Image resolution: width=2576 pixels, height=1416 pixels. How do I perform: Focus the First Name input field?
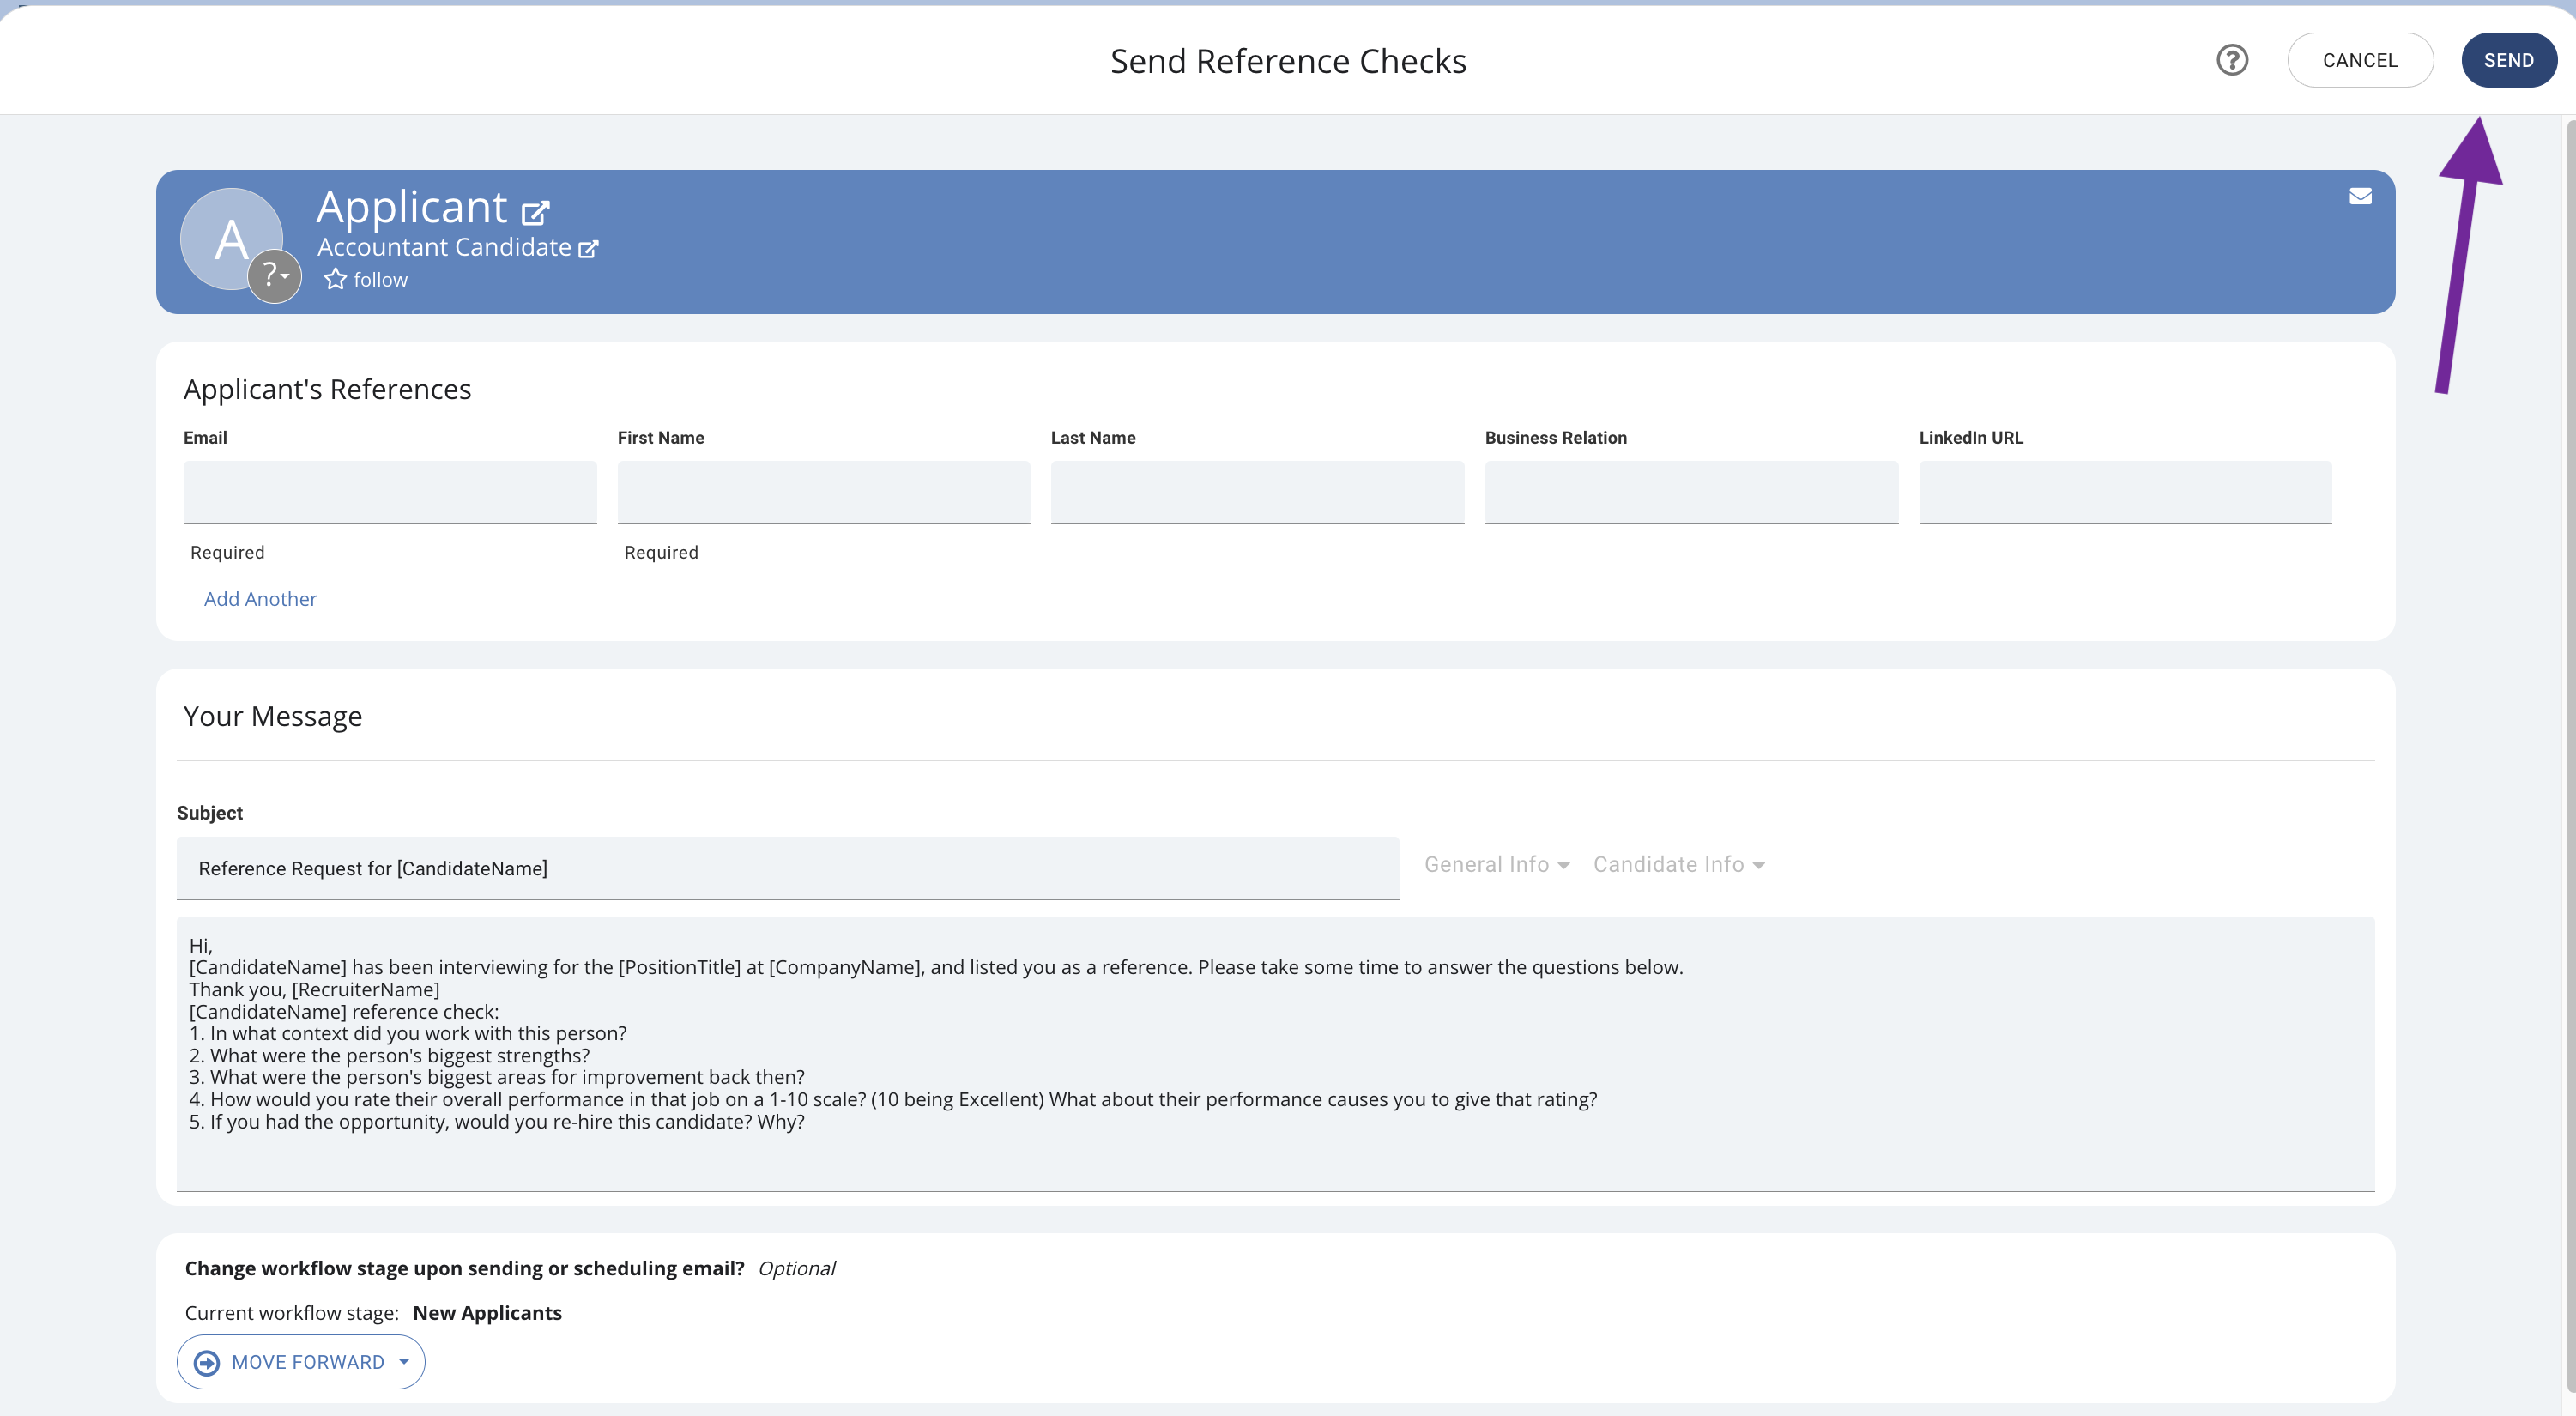click(824, 492)
